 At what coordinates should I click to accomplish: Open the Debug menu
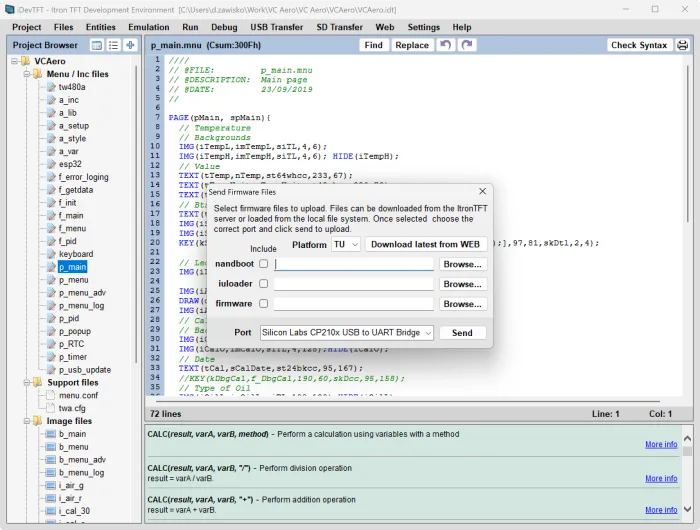point(224,27)
